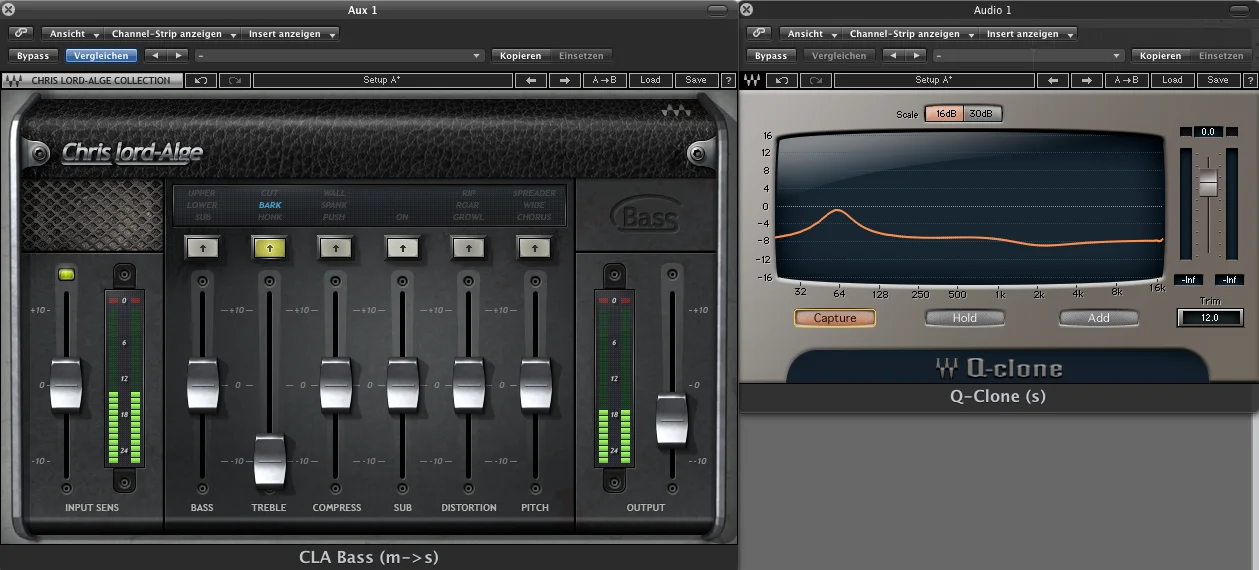Toggle Vergleichen compare in Aux 1 window
The width and height of the screenshot is (1259, 570).
(103, 56)
